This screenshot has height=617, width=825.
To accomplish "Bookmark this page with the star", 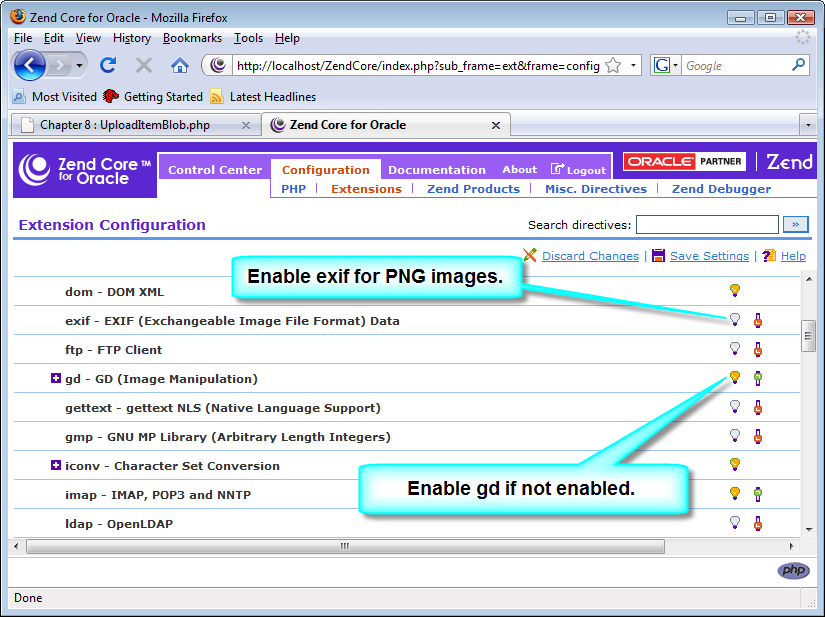I will click(x=613, y=66).
